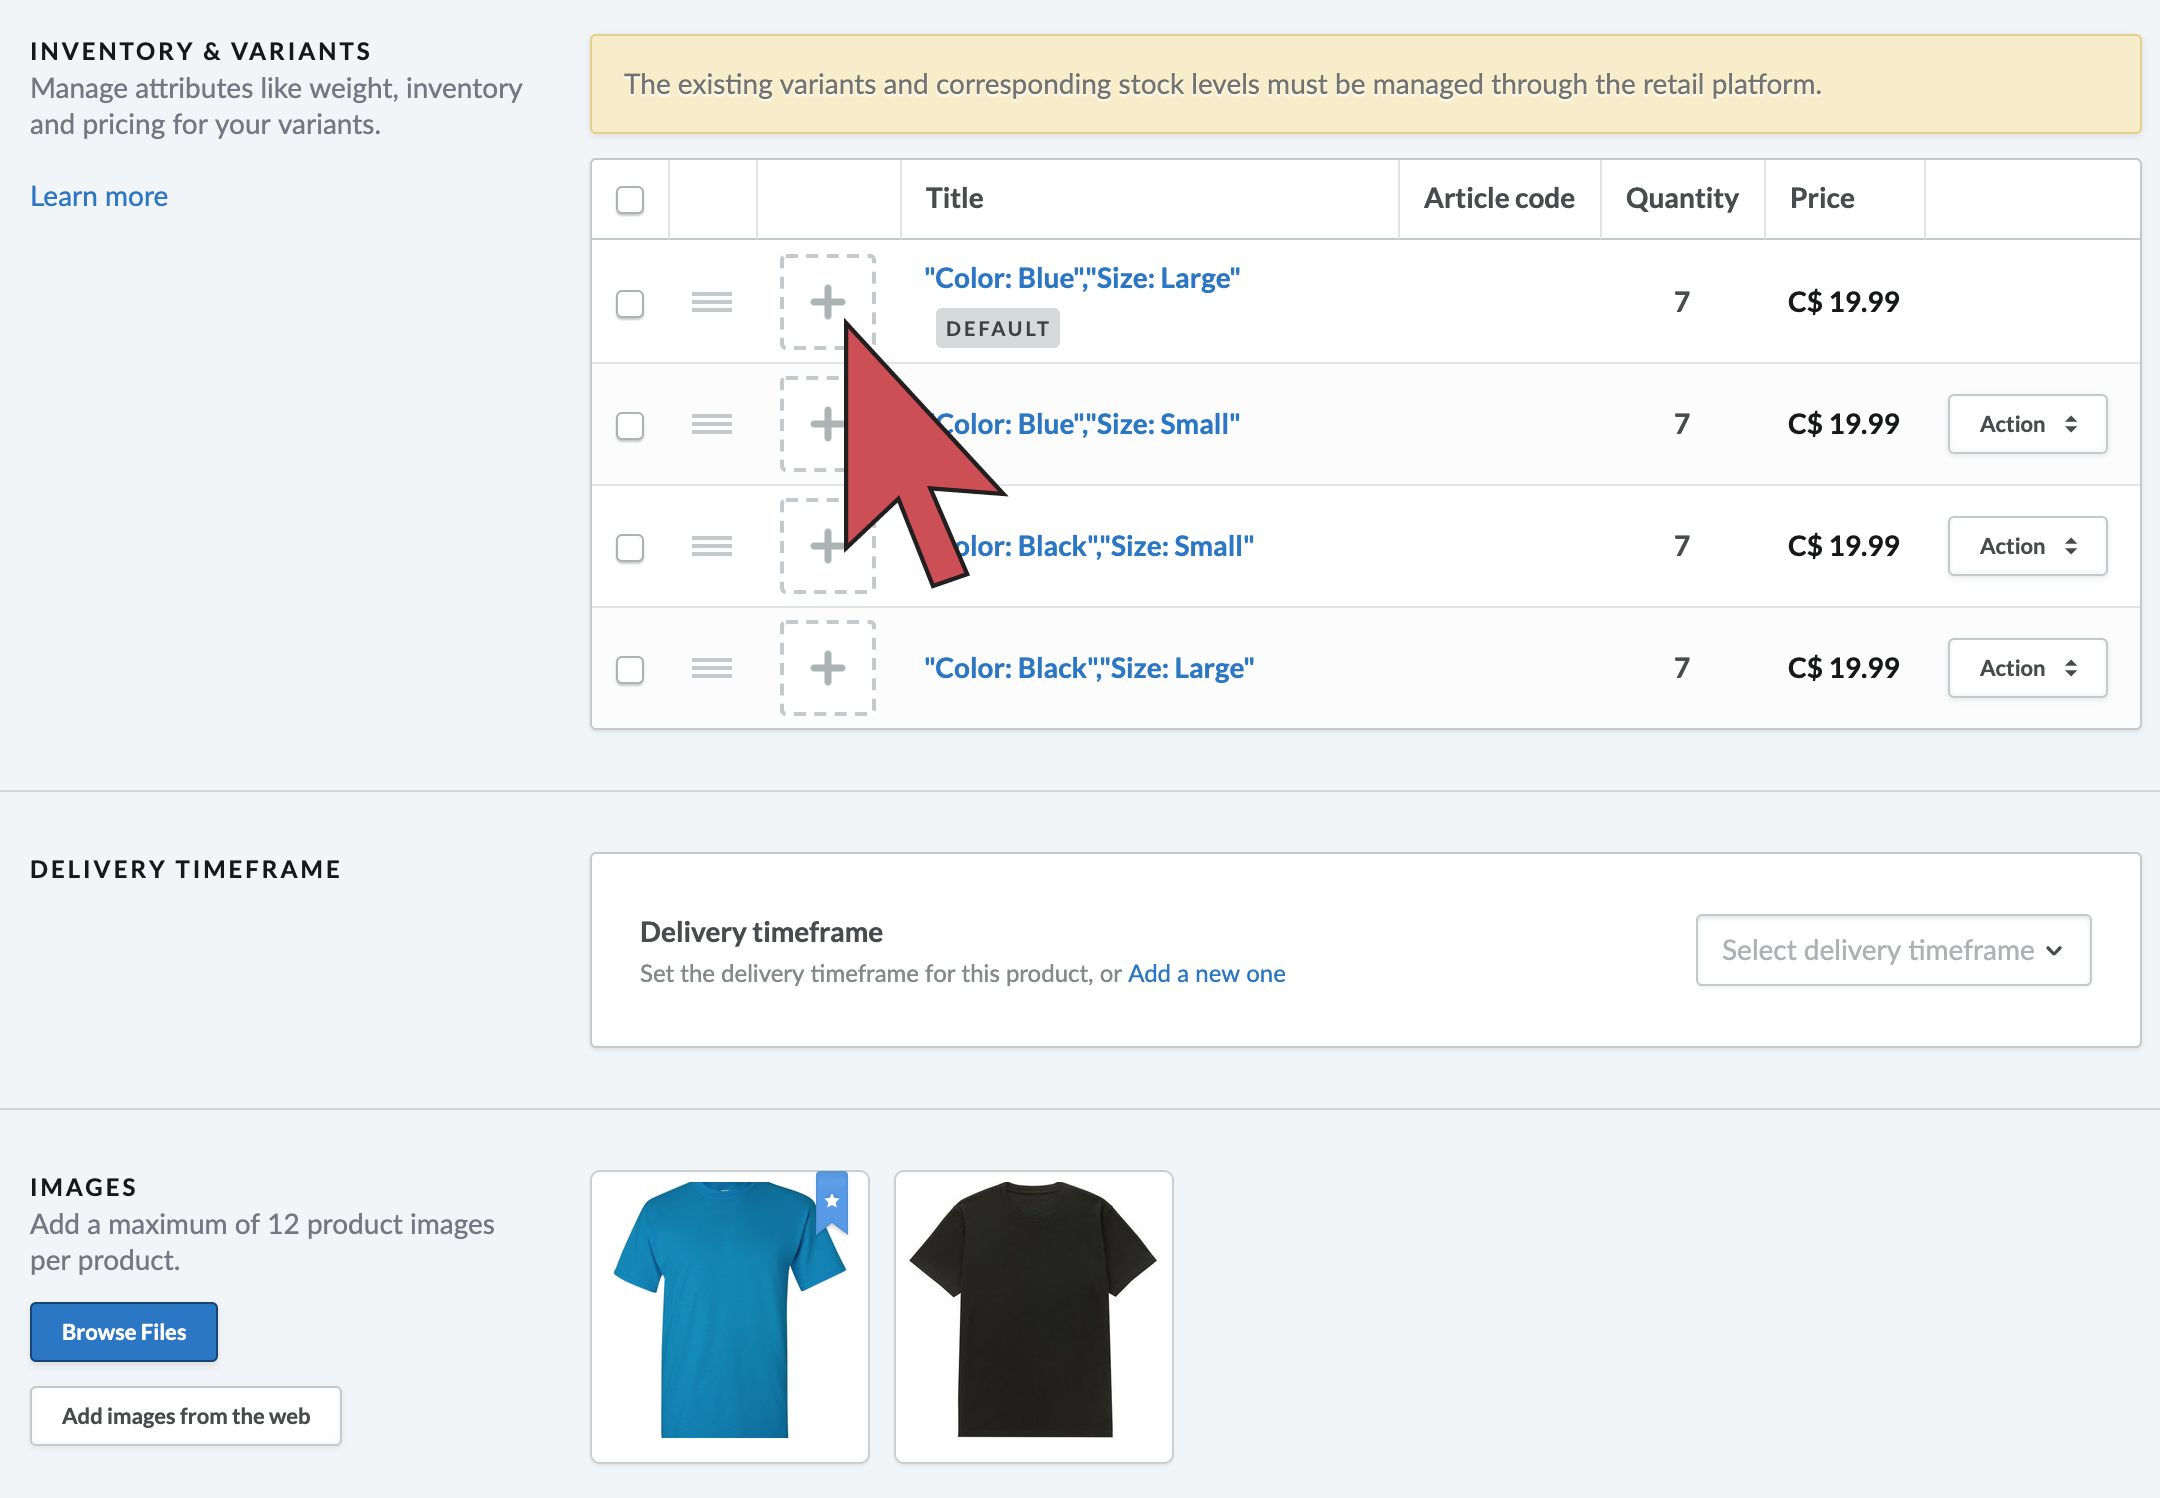Click the add image icon for Blue Small variant
This screenshot has width=2160, height=1498.
[827, 423]
